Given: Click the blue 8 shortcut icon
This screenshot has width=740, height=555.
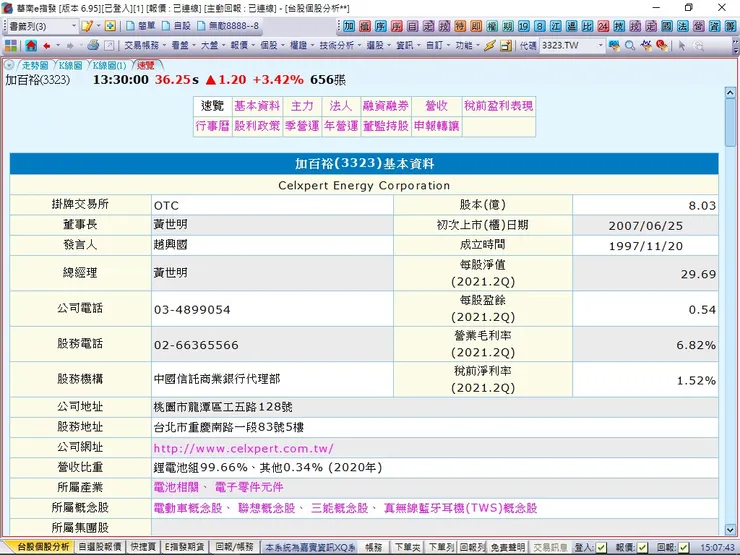Looking at the screenshot, I should pos(539,26).
